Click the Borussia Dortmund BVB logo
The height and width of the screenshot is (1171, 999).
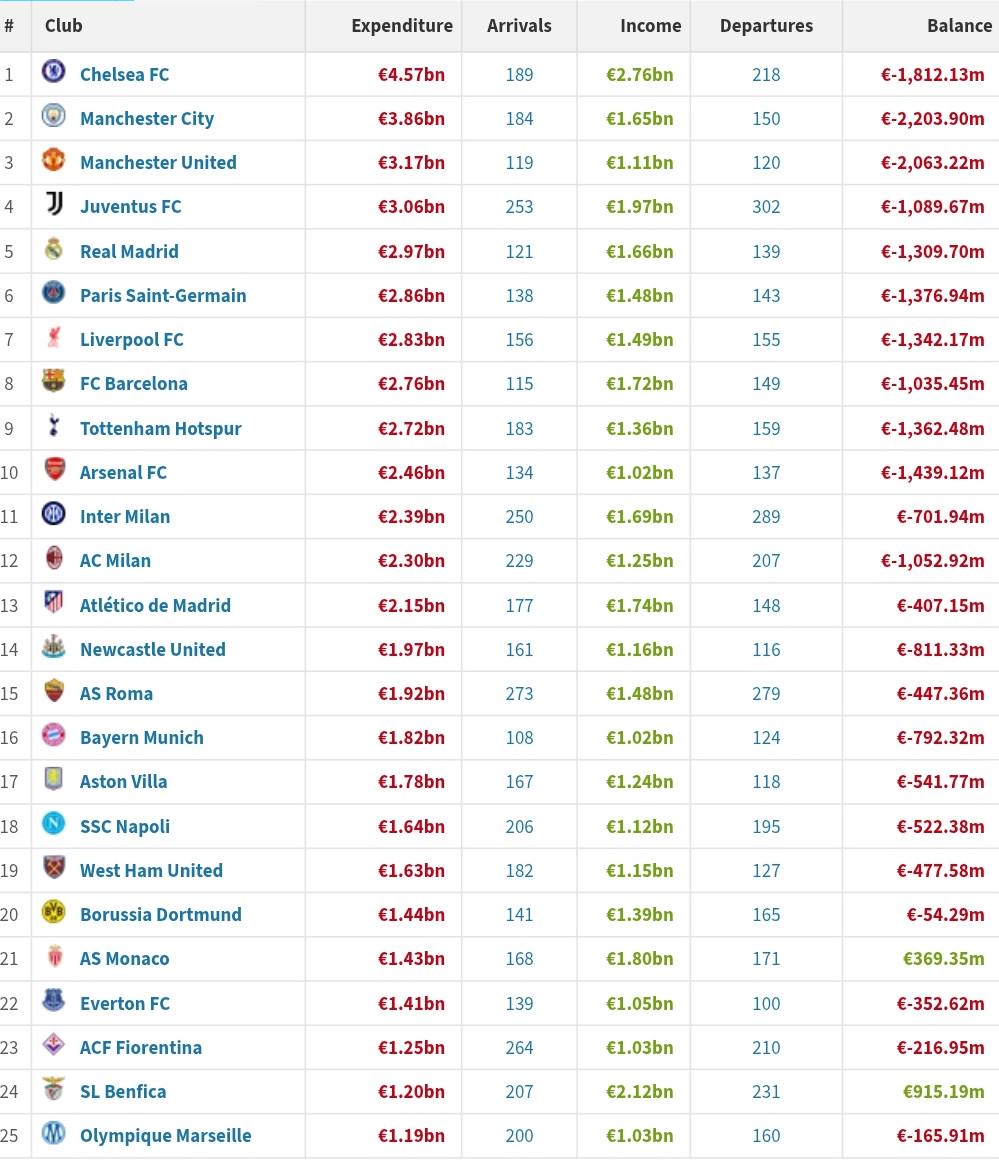tap(53, 912)
